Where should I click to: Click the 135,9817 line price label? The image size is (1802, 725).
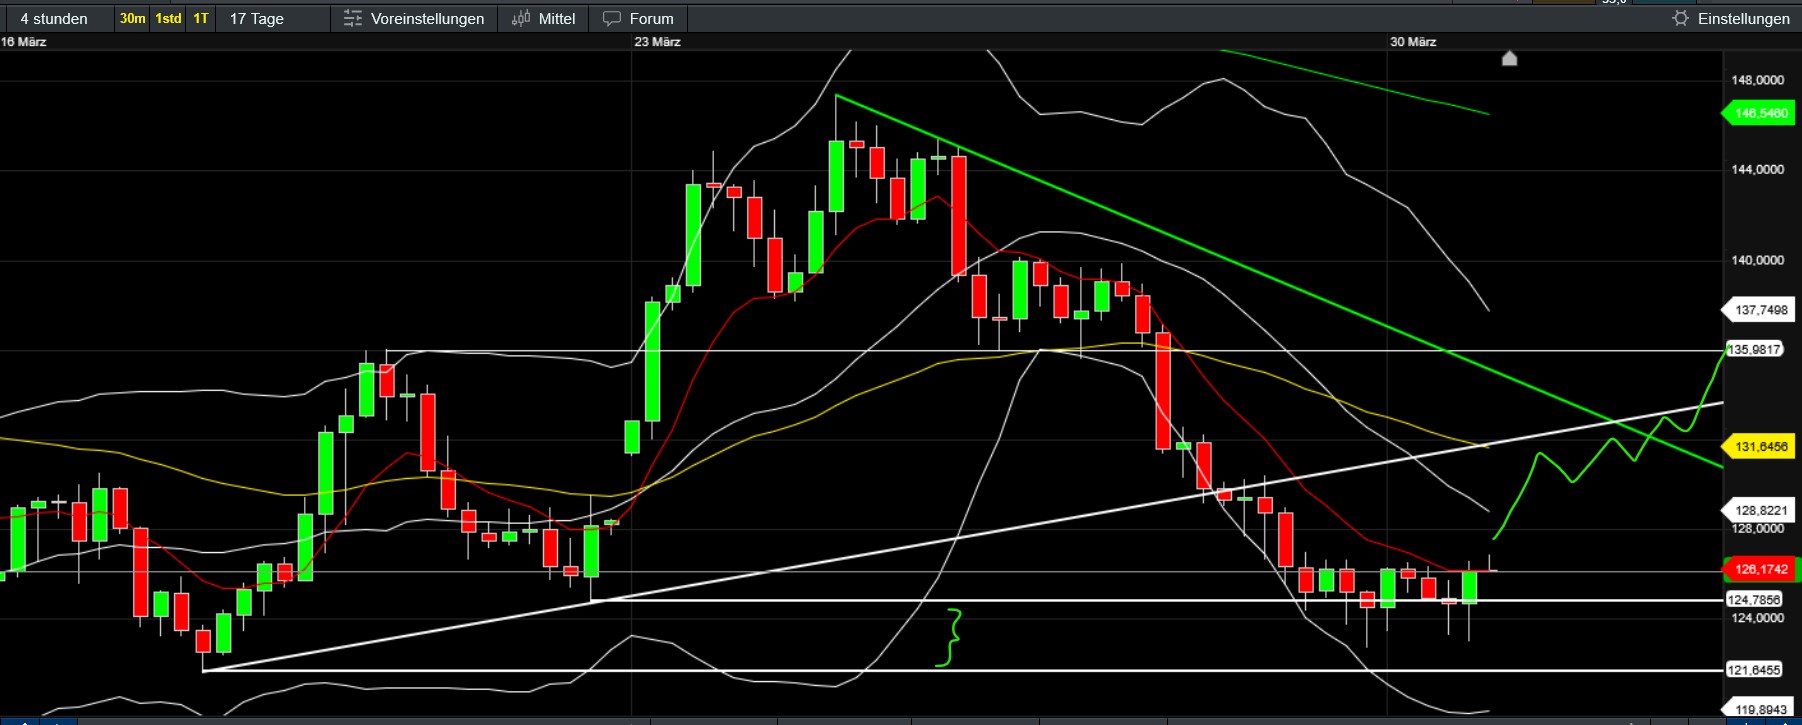pyautogui.click(x=1755, y=350)
